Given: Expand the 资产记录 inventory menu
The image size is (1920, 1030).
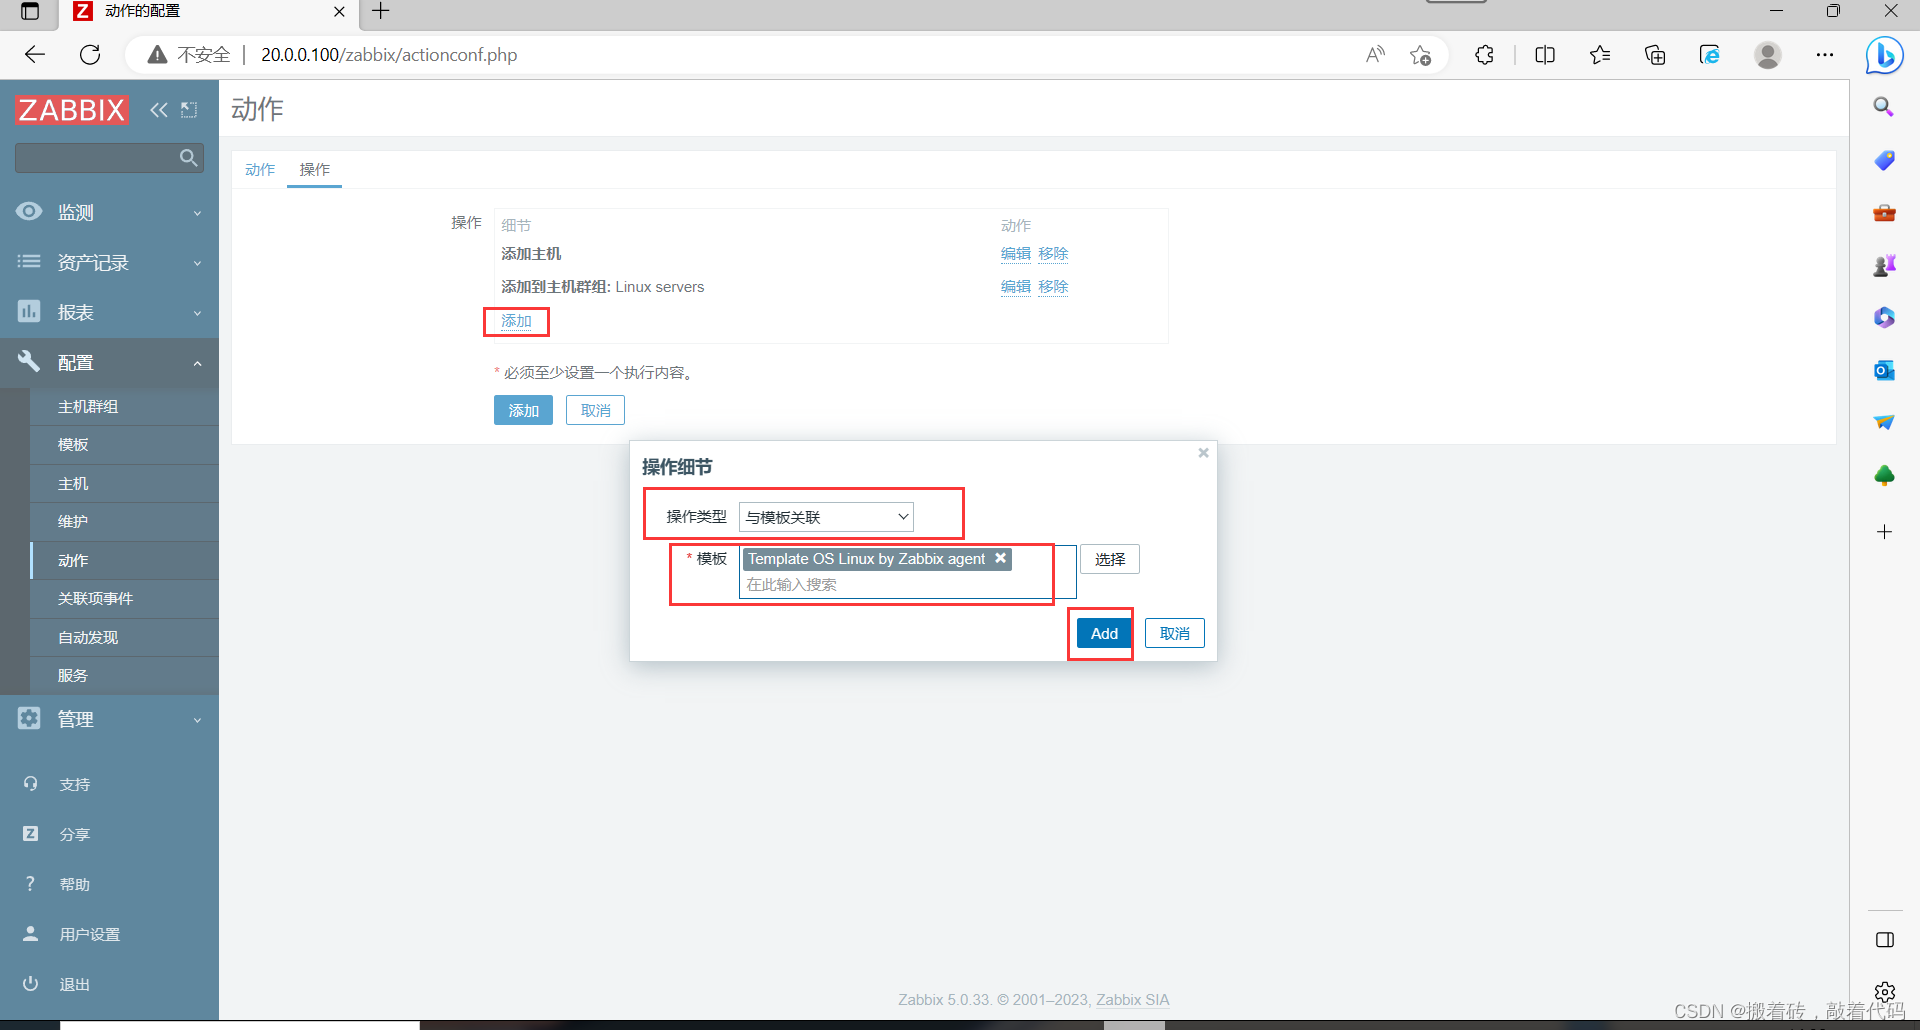Looking at the screenshot, I should point(109,262).
